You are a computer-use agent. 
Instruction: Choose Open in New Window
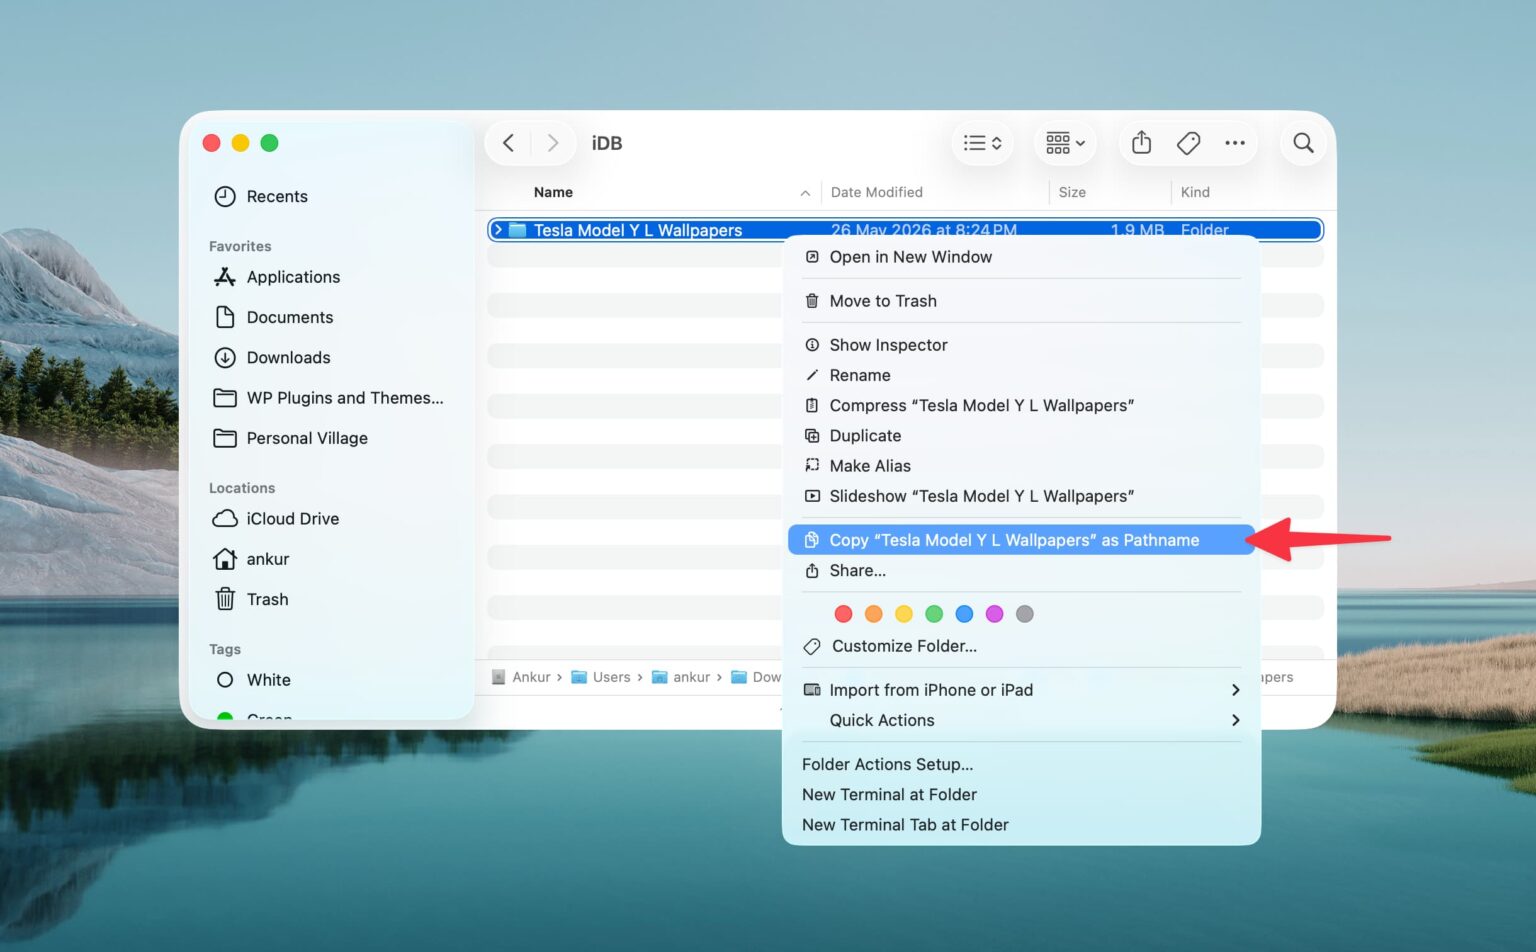(x=1020, y=257)
